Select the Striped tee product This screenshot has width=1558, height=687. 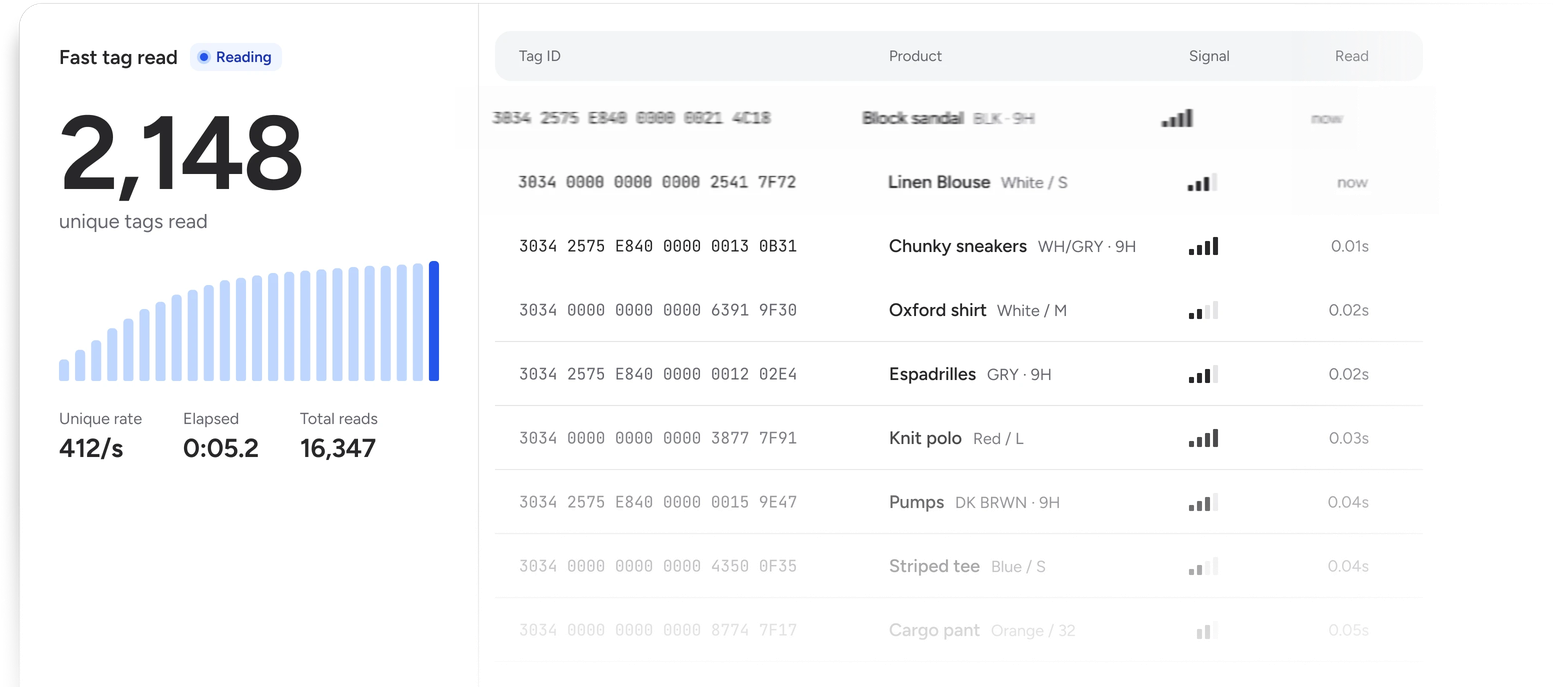pyautogui.click(x=934, y=566)
